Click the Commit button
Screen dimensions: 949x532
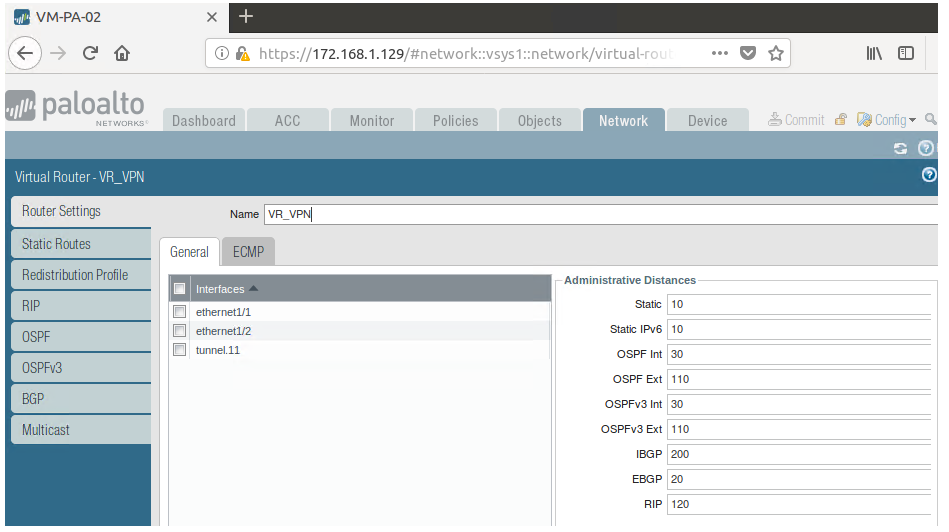pos(796,120)
